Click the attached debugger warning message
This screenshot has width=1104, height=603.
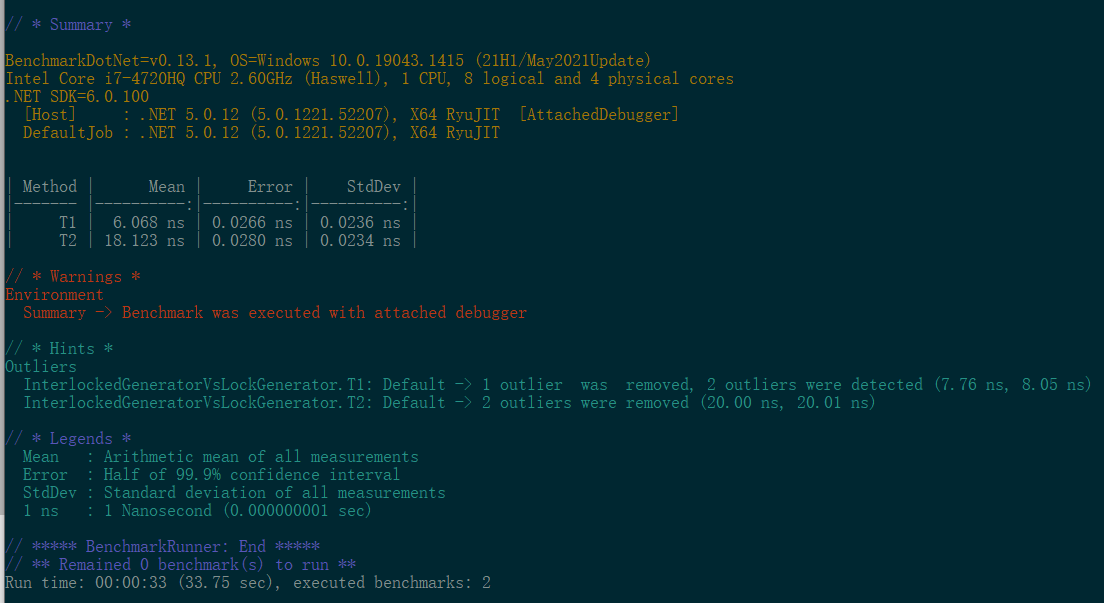point(324,313)
